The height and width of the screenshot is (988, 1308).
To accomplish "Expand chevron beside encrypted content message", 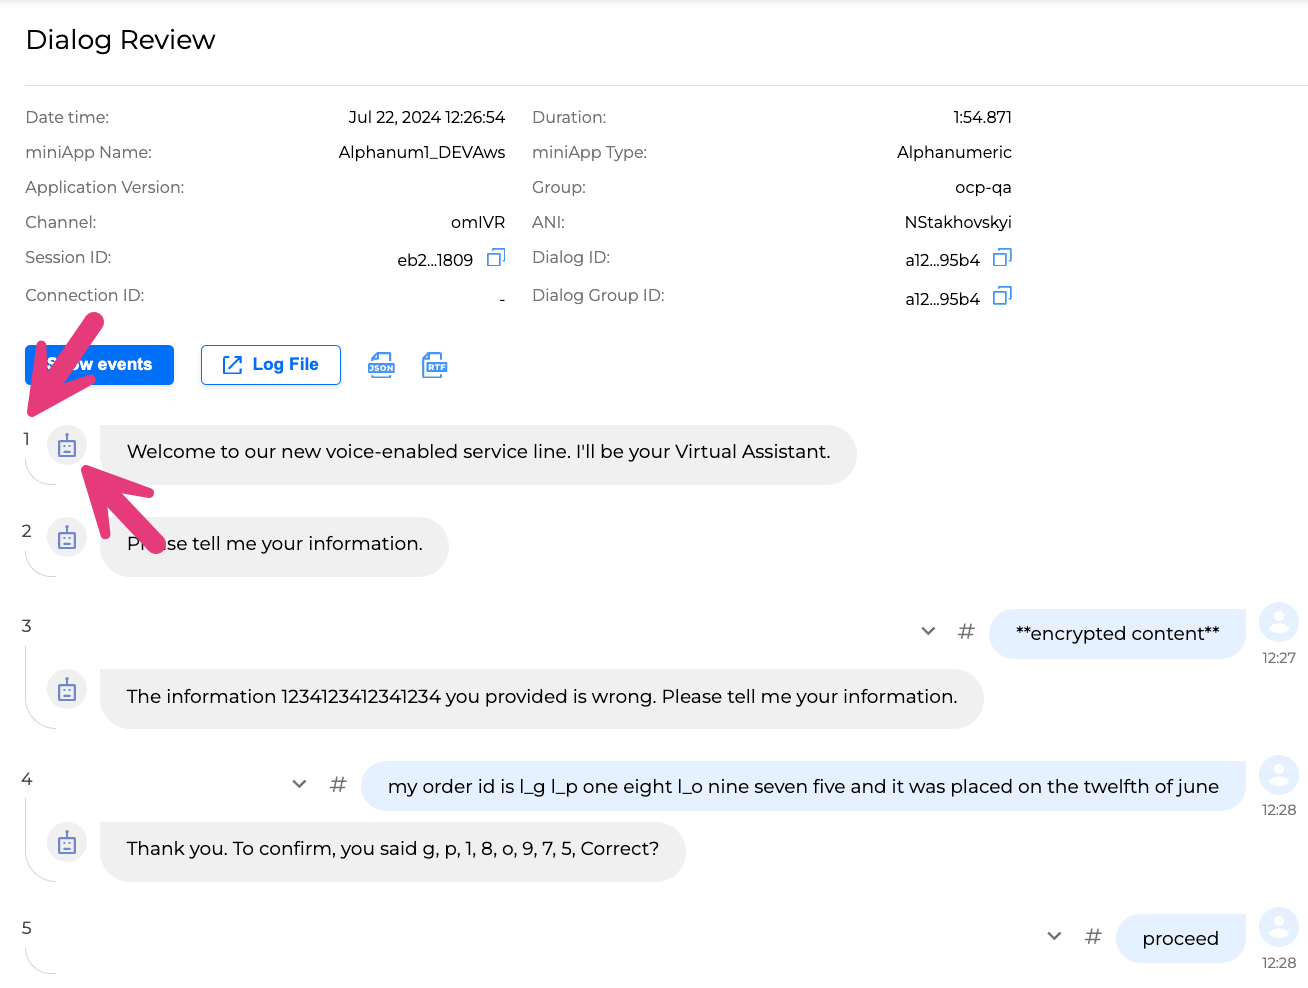I will pyautogui.click(x=928, y=632).
